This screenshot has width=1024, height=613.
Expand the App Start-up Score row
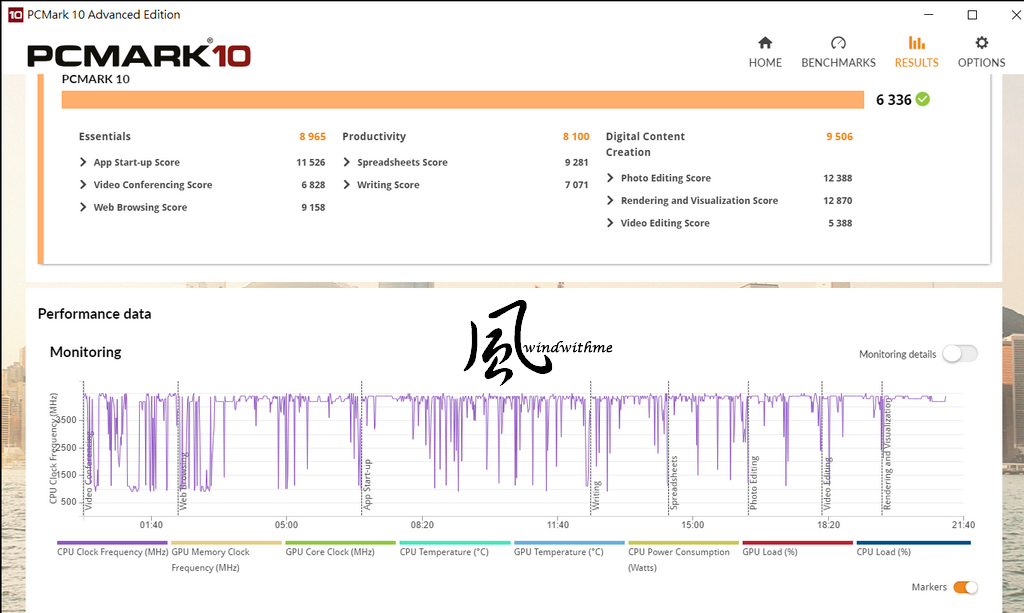point(83,162)
